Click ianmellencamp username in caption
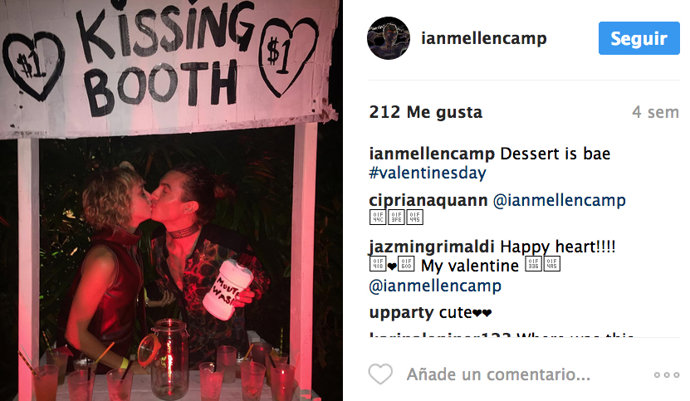Viewport: 690px width, 401px height. tap(432, 154)
